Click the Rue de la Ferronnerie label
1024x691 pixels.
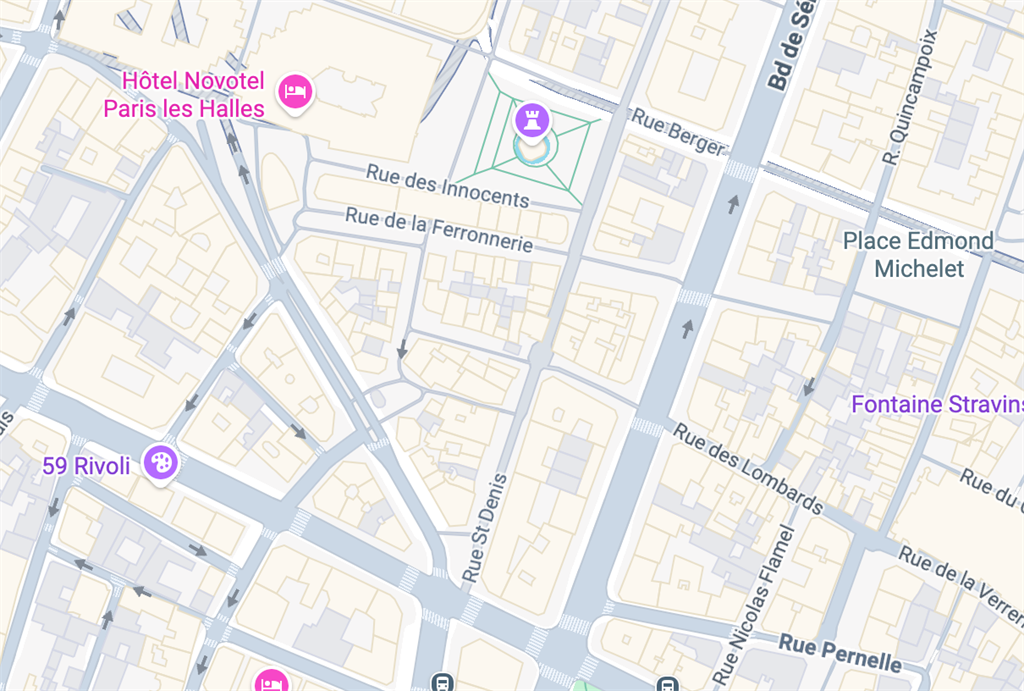pyautogui.click(x=439, y=229)
